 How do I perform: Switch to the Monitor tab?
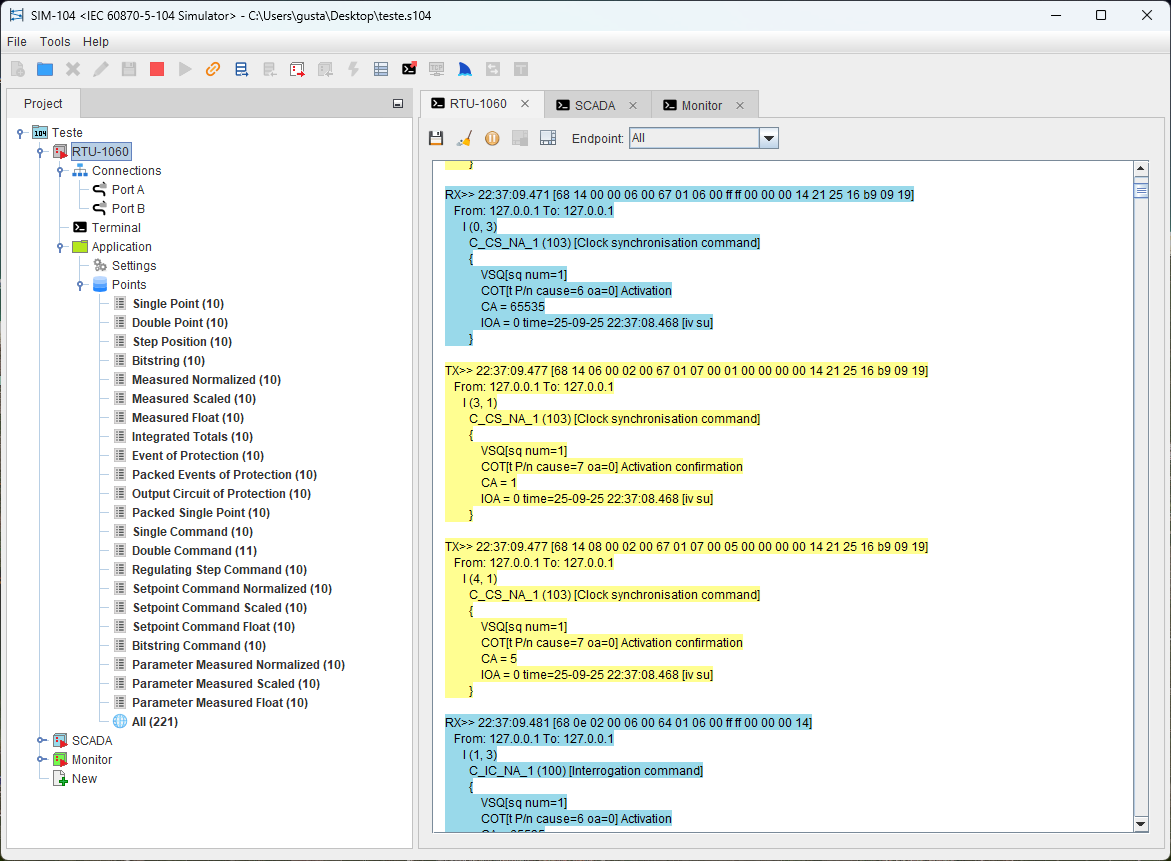(x=701, y=105)
